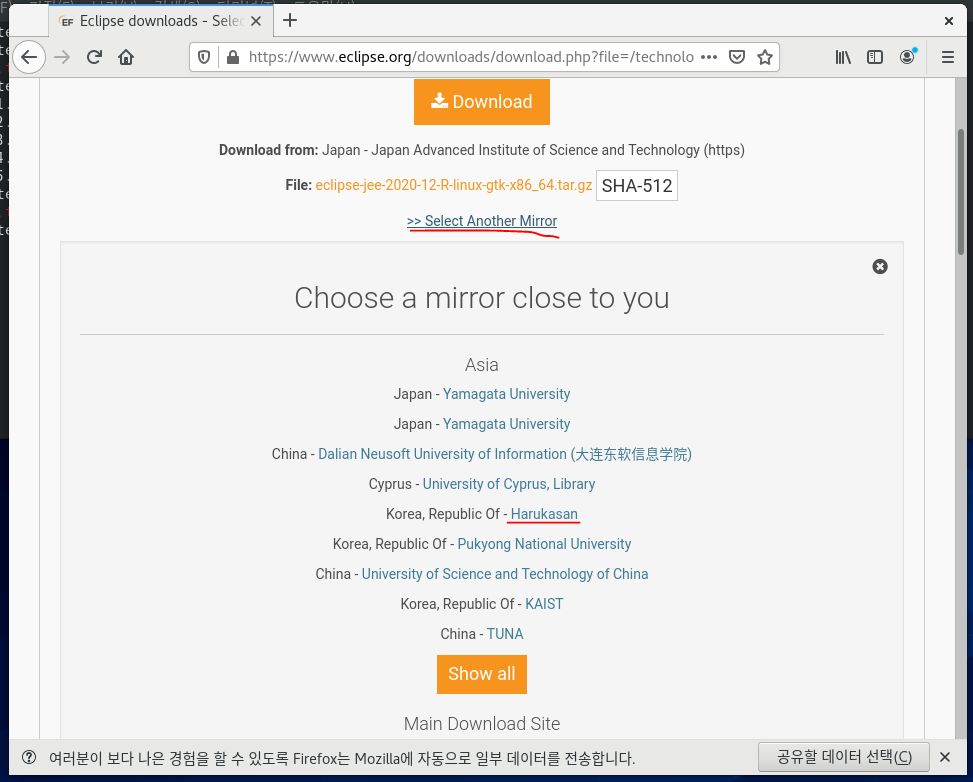Choose the Harukasan mirror
The width and height of the screenshot is (973, 782).
544,514
